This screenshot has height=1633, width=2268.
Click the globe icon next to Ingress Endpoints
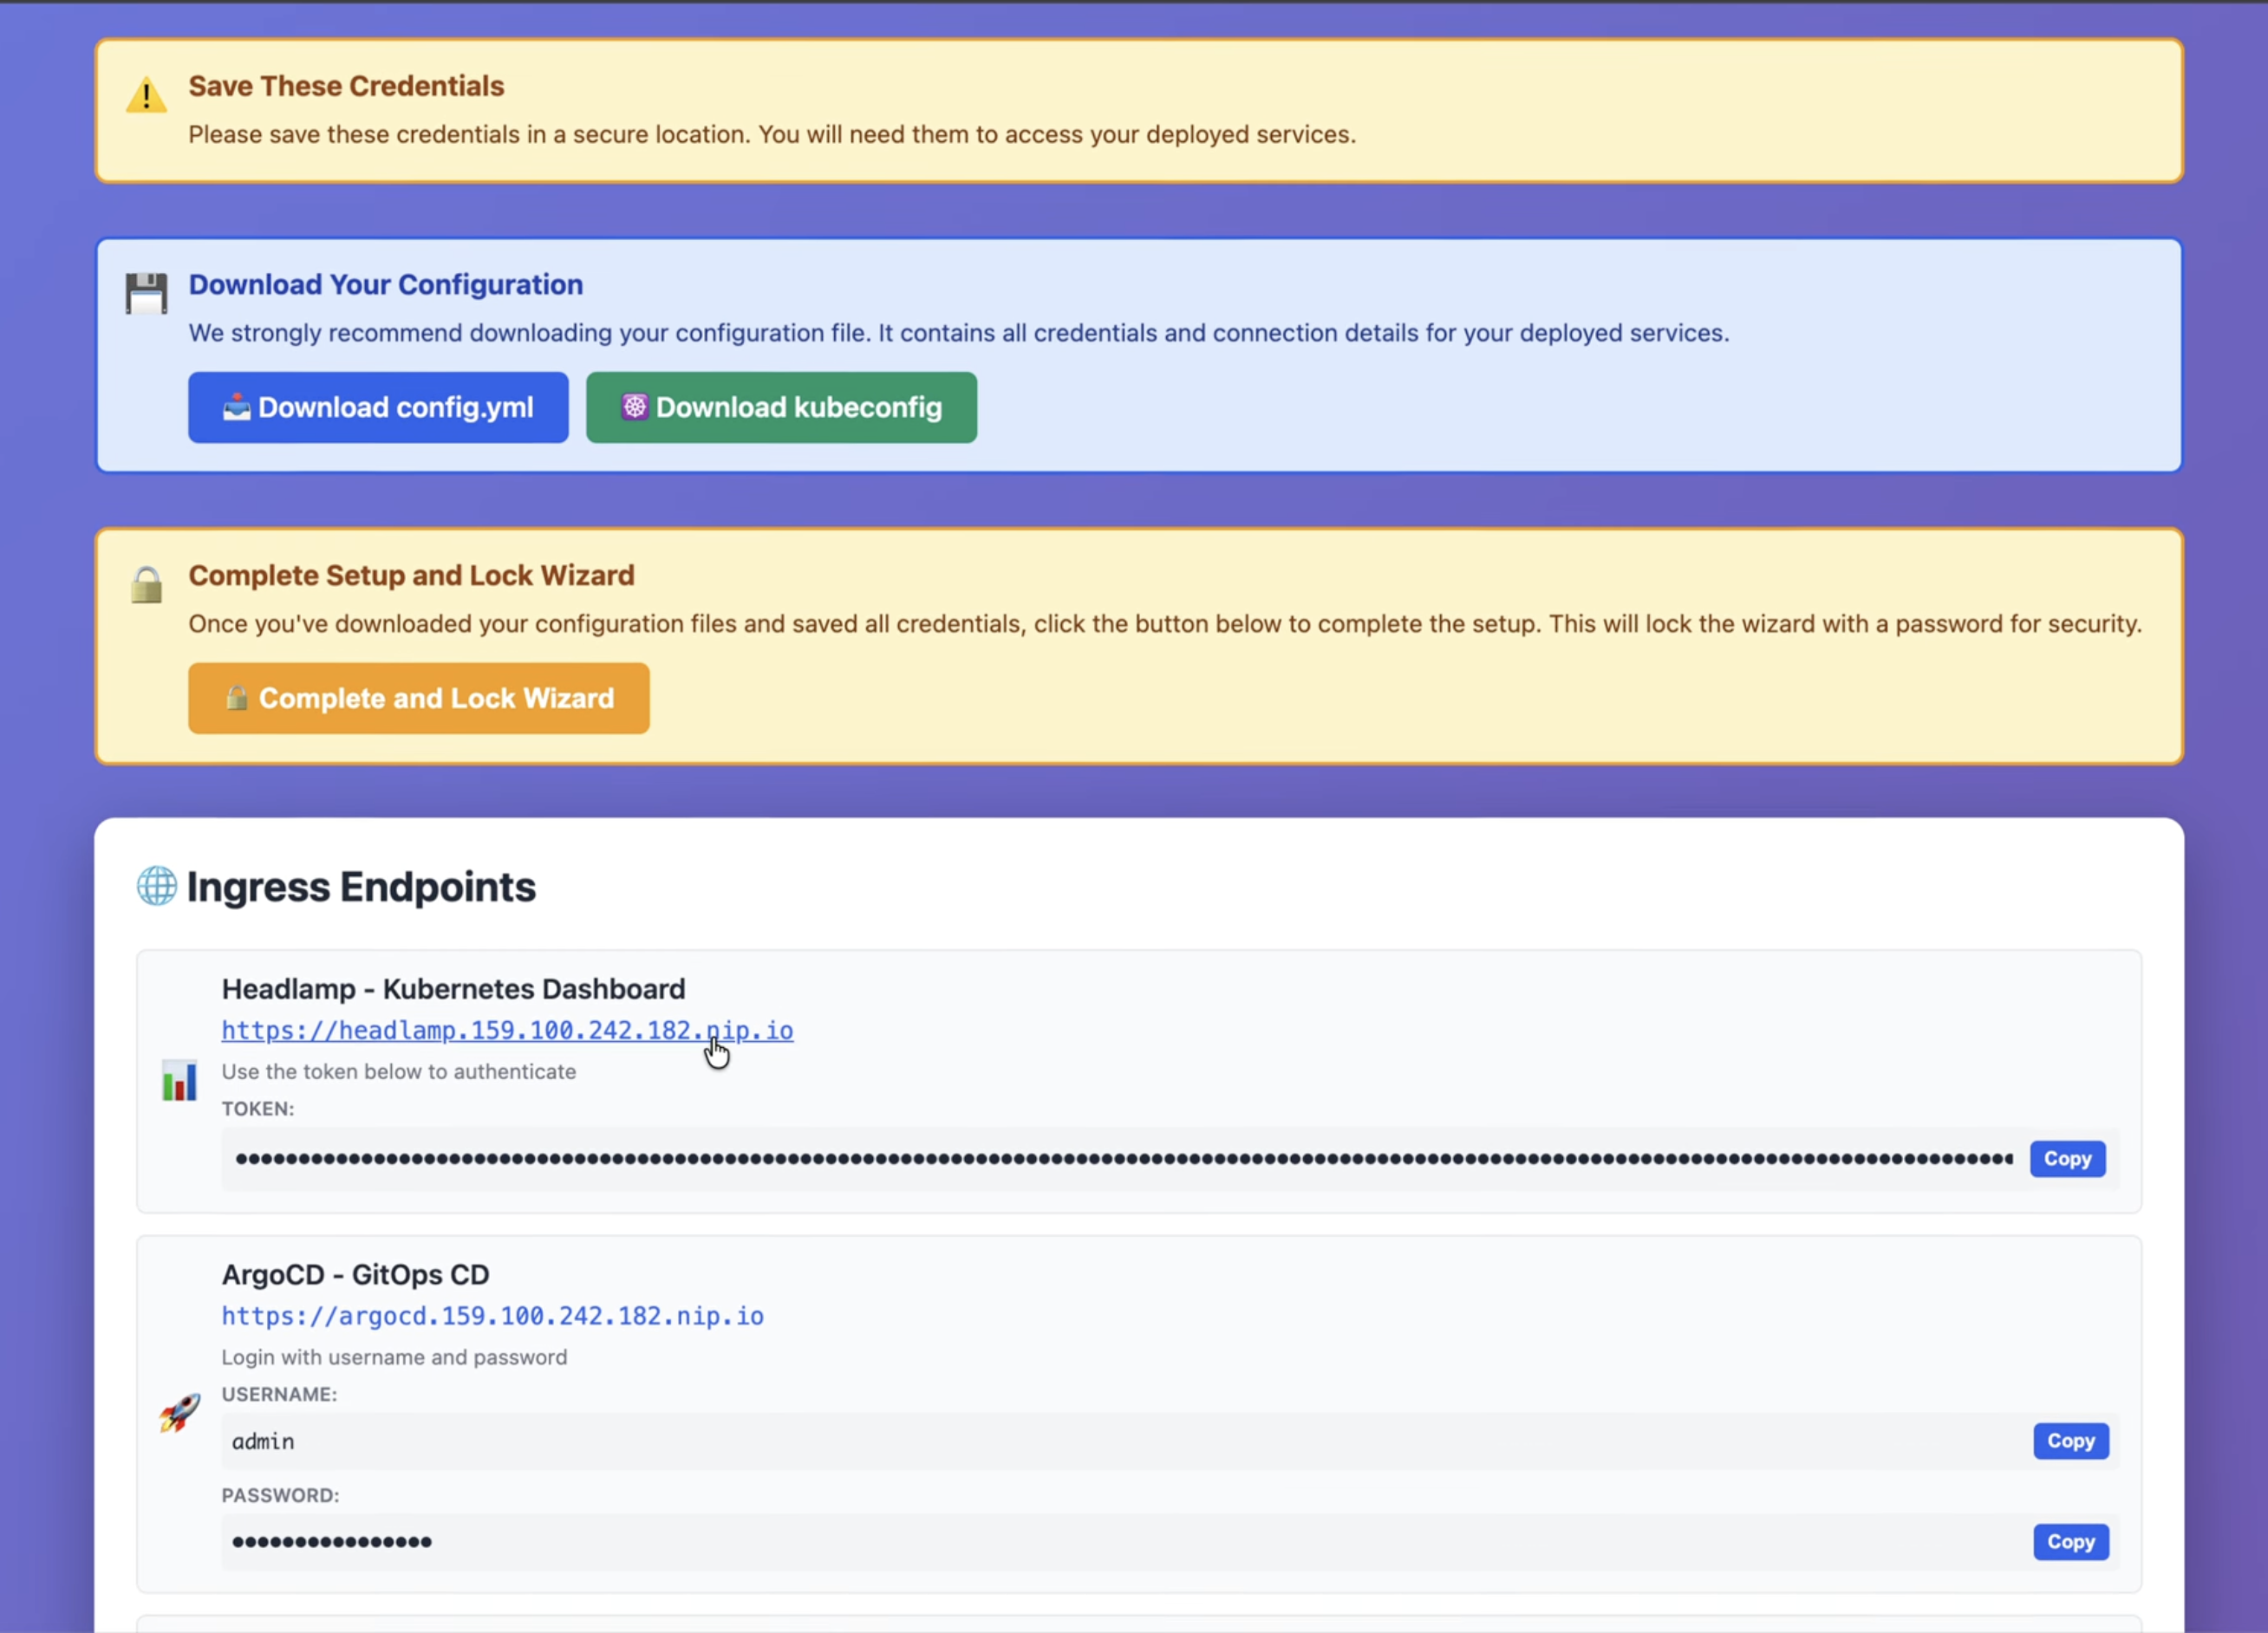(x=157, y=886)
